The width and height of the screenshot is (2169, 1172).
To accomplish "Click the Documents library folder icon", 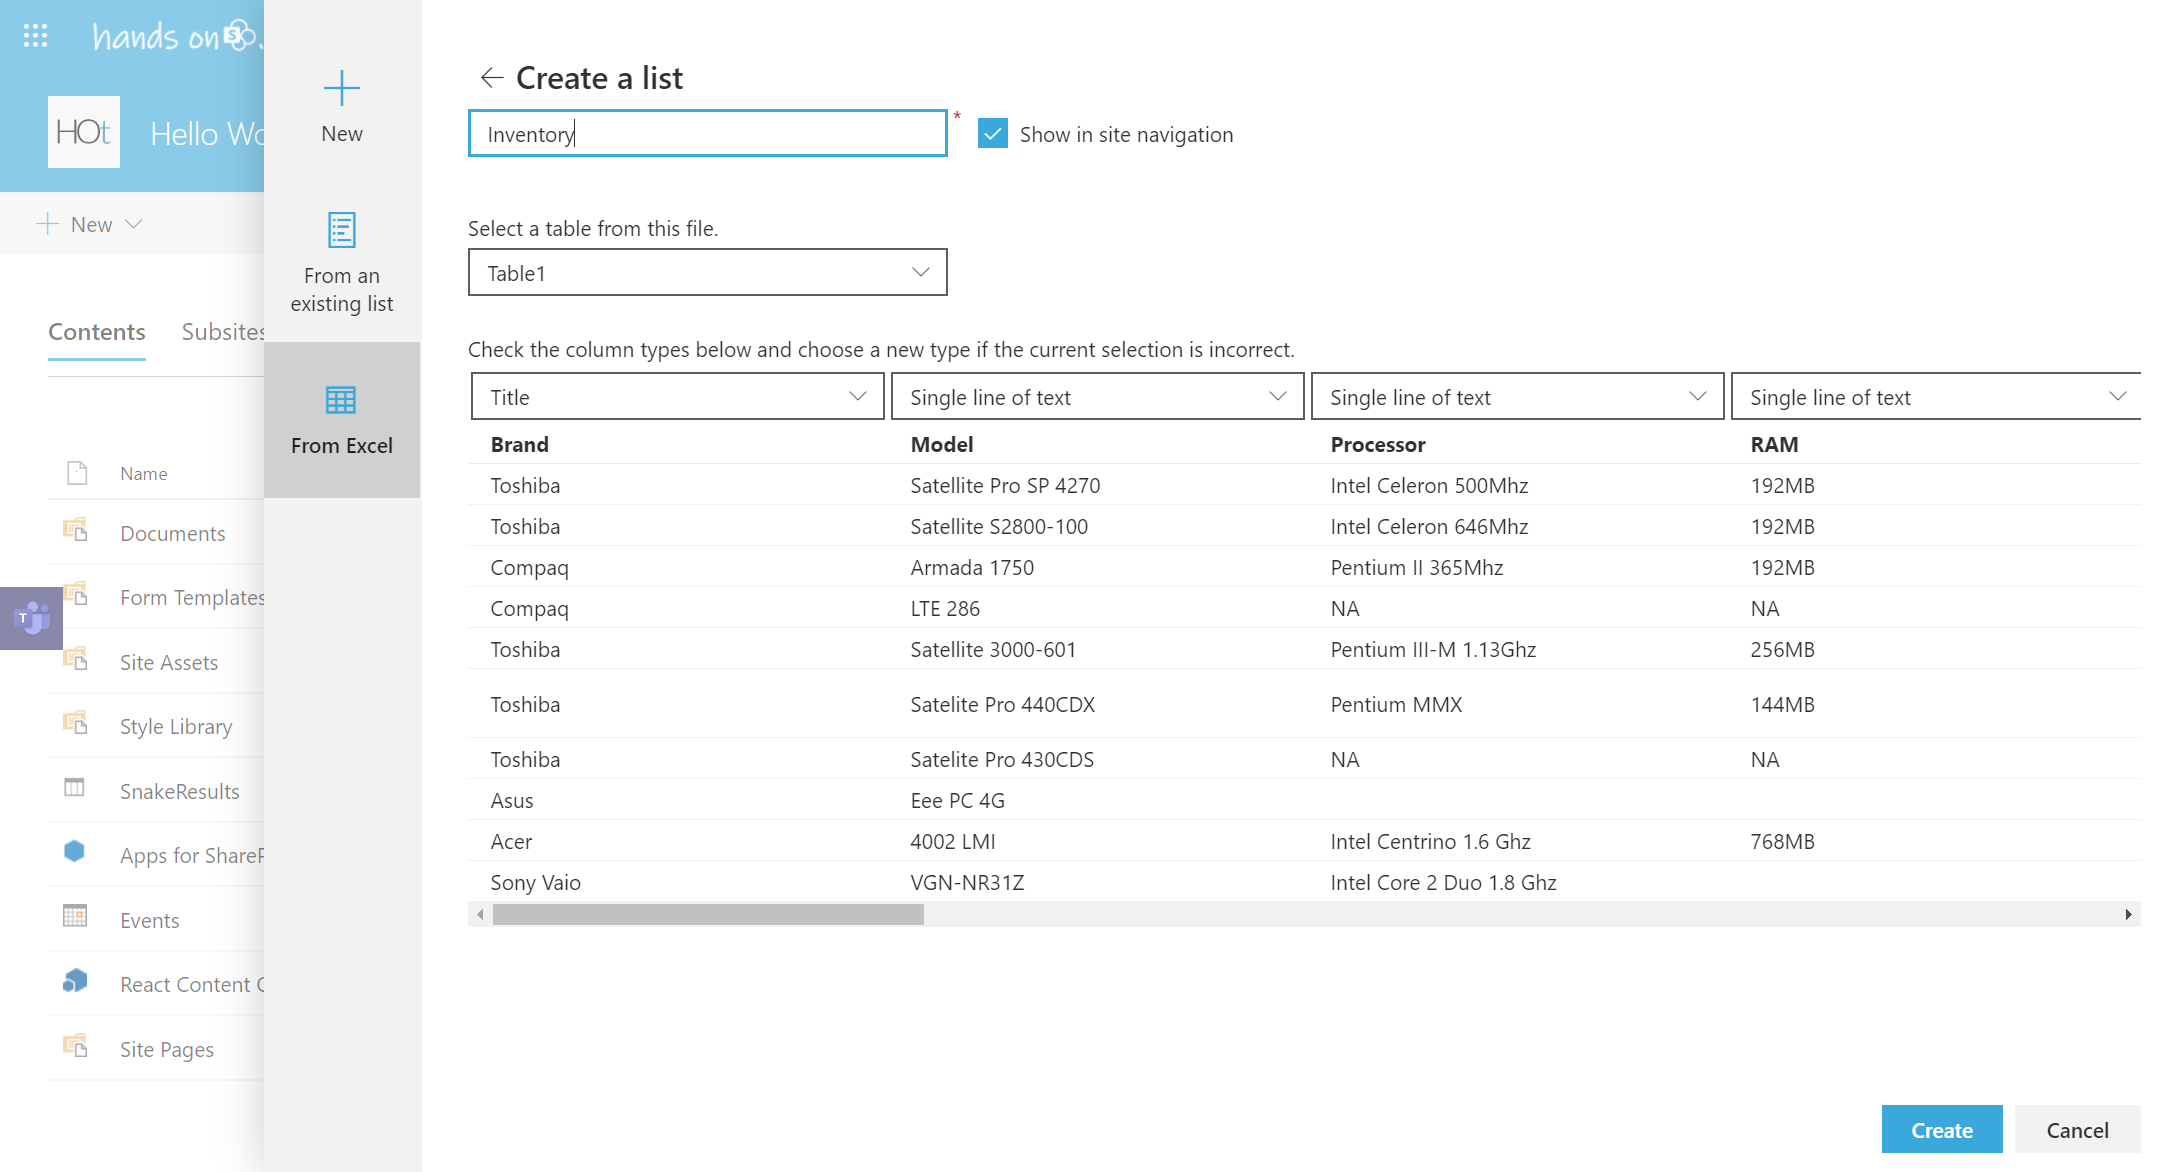I will click(75, 530).
